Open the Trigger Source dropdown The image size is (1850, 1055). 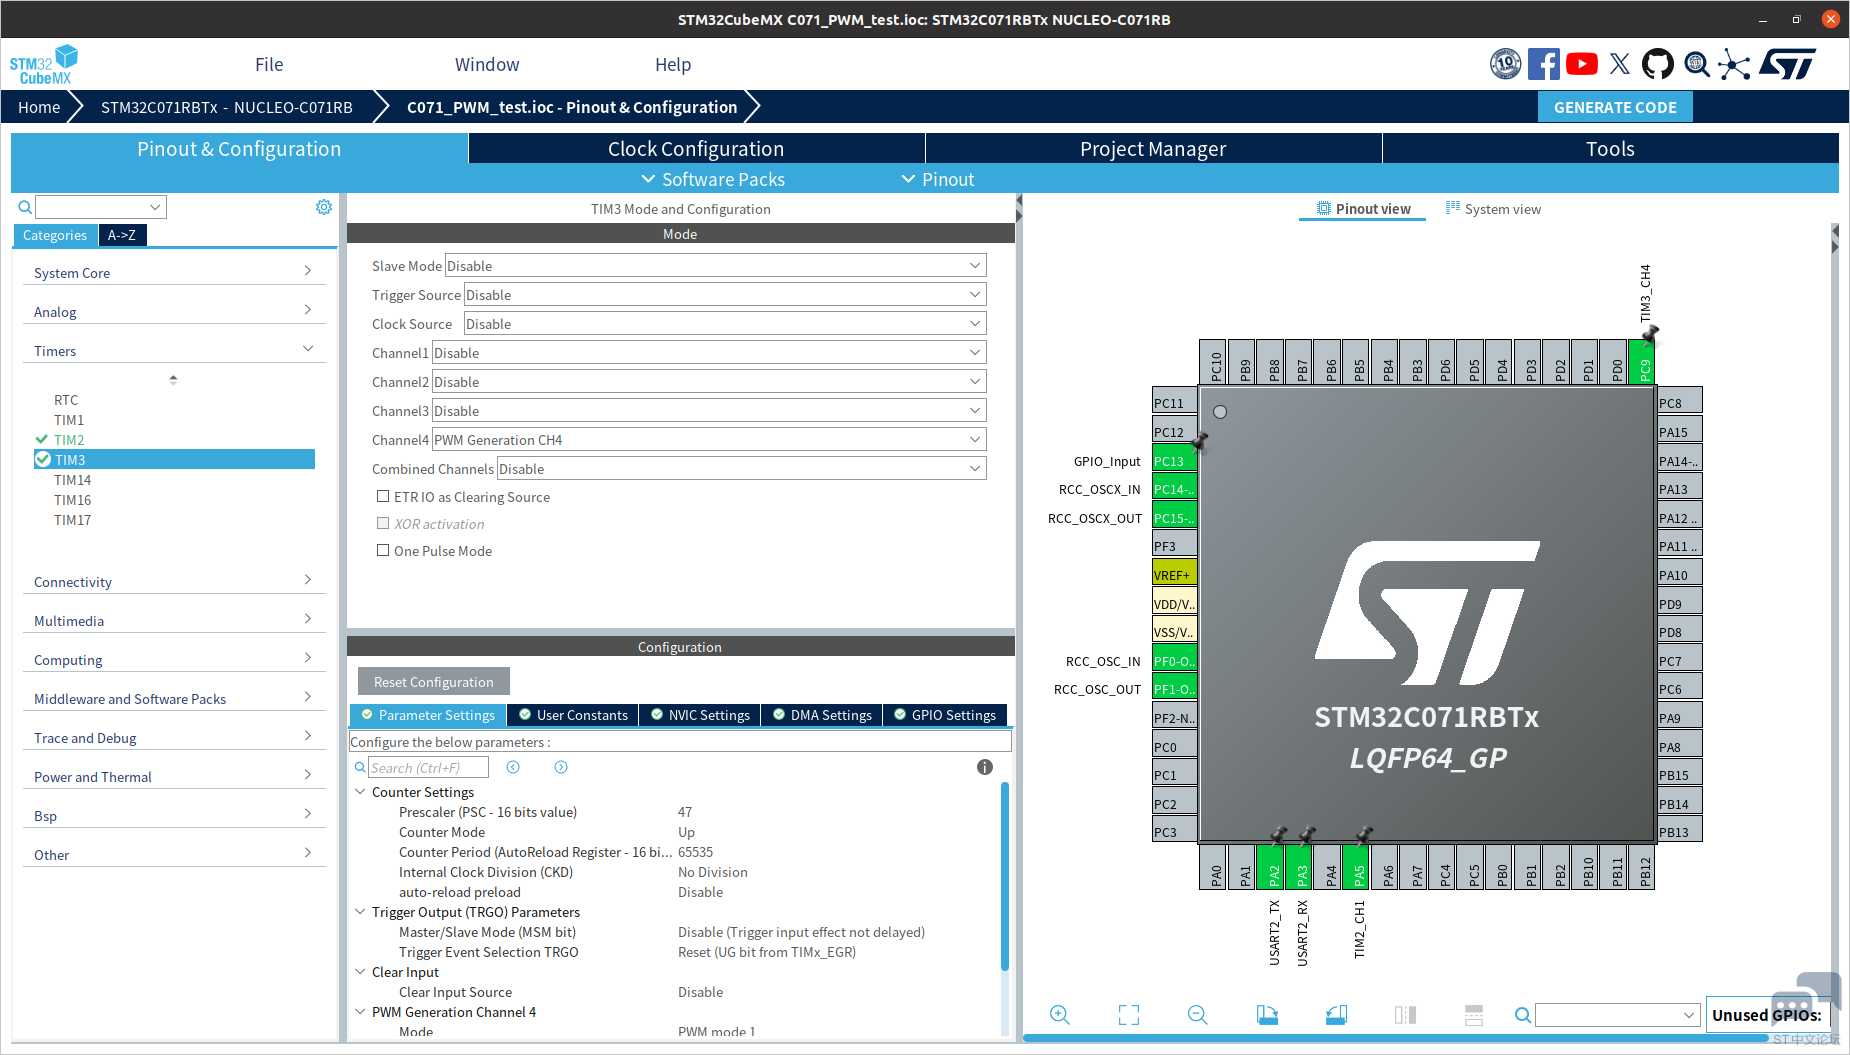[x=725, y=294]
